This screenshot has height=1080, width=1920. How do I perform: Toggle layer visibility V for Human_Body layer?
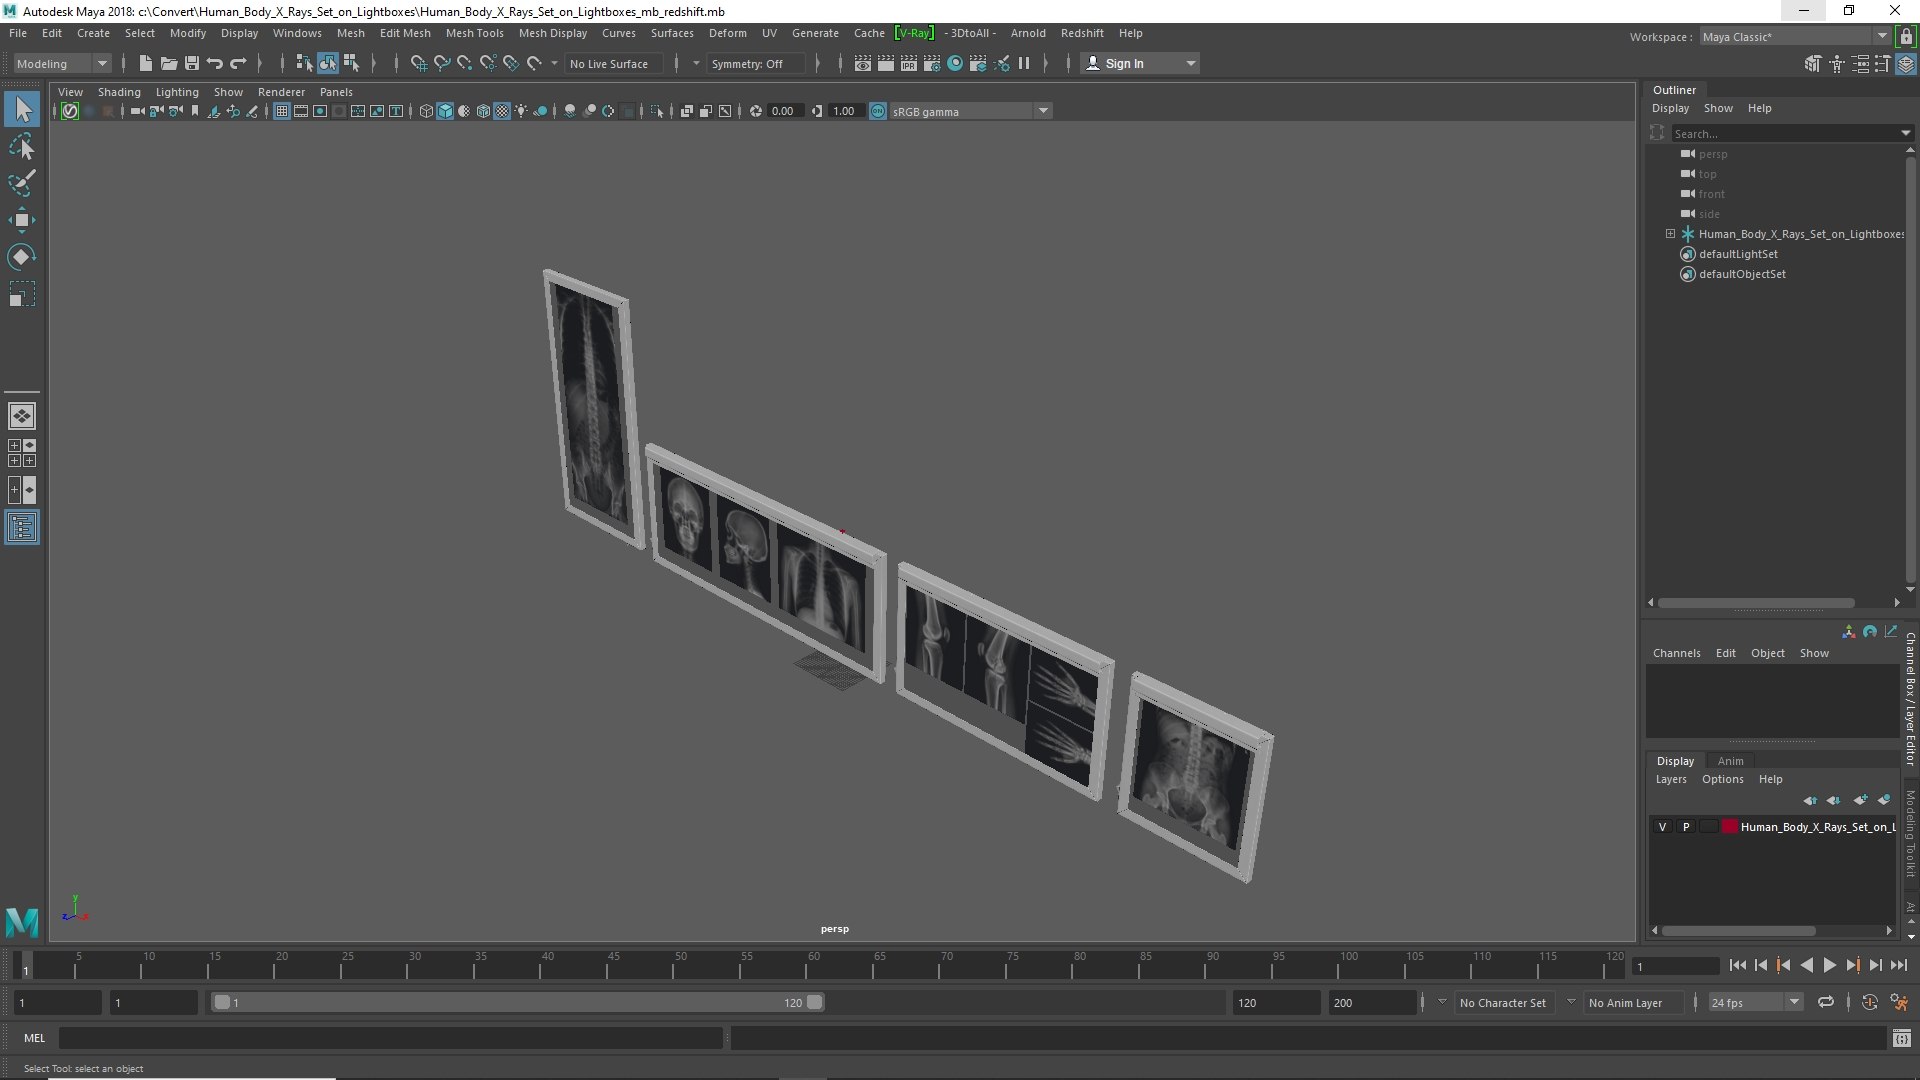(x=1662, y=827)
